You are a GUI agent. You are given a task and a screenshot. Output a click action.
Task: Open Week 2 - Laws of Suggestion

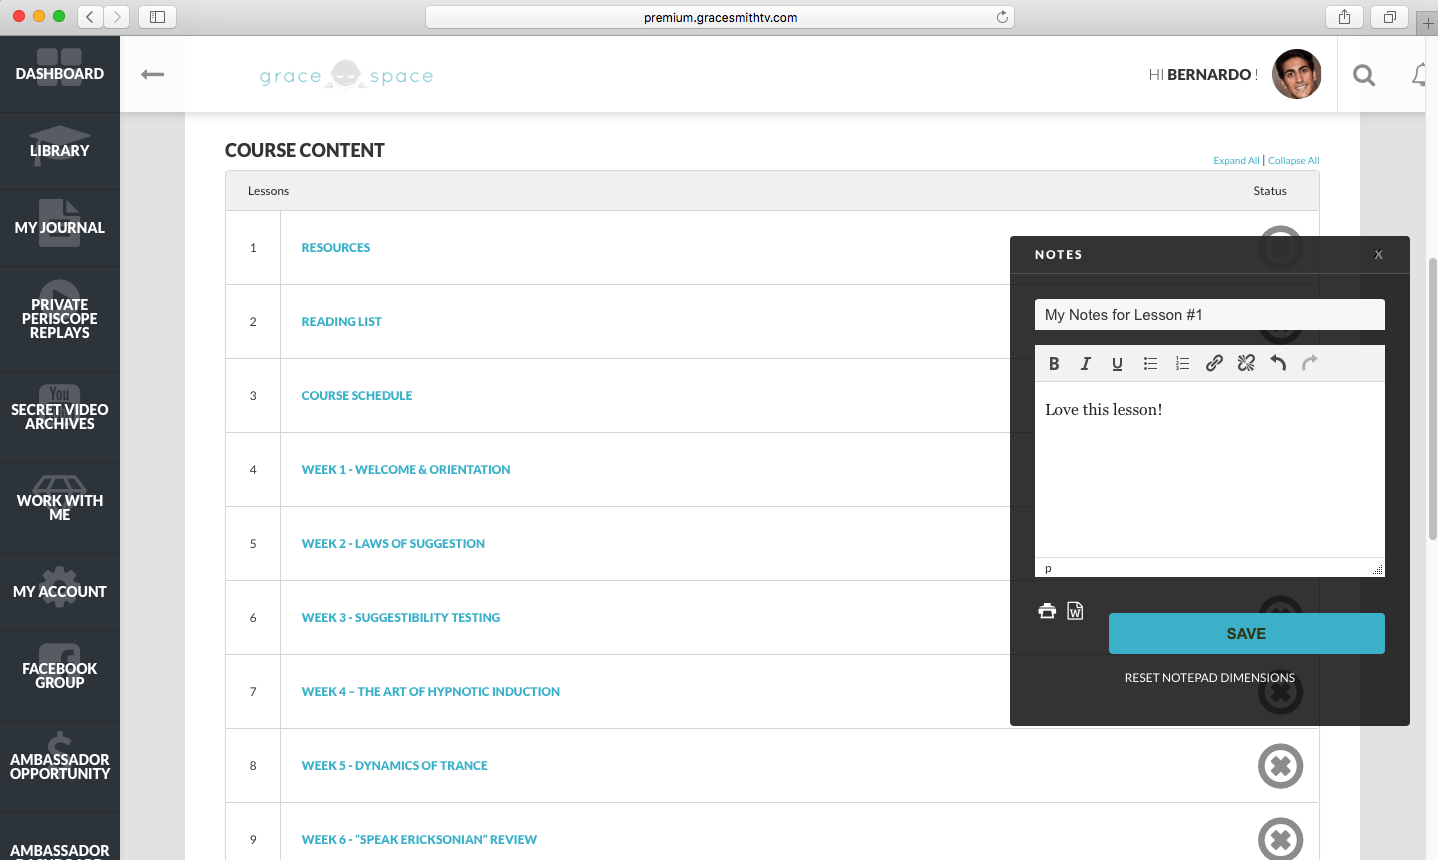click(393, 544)
